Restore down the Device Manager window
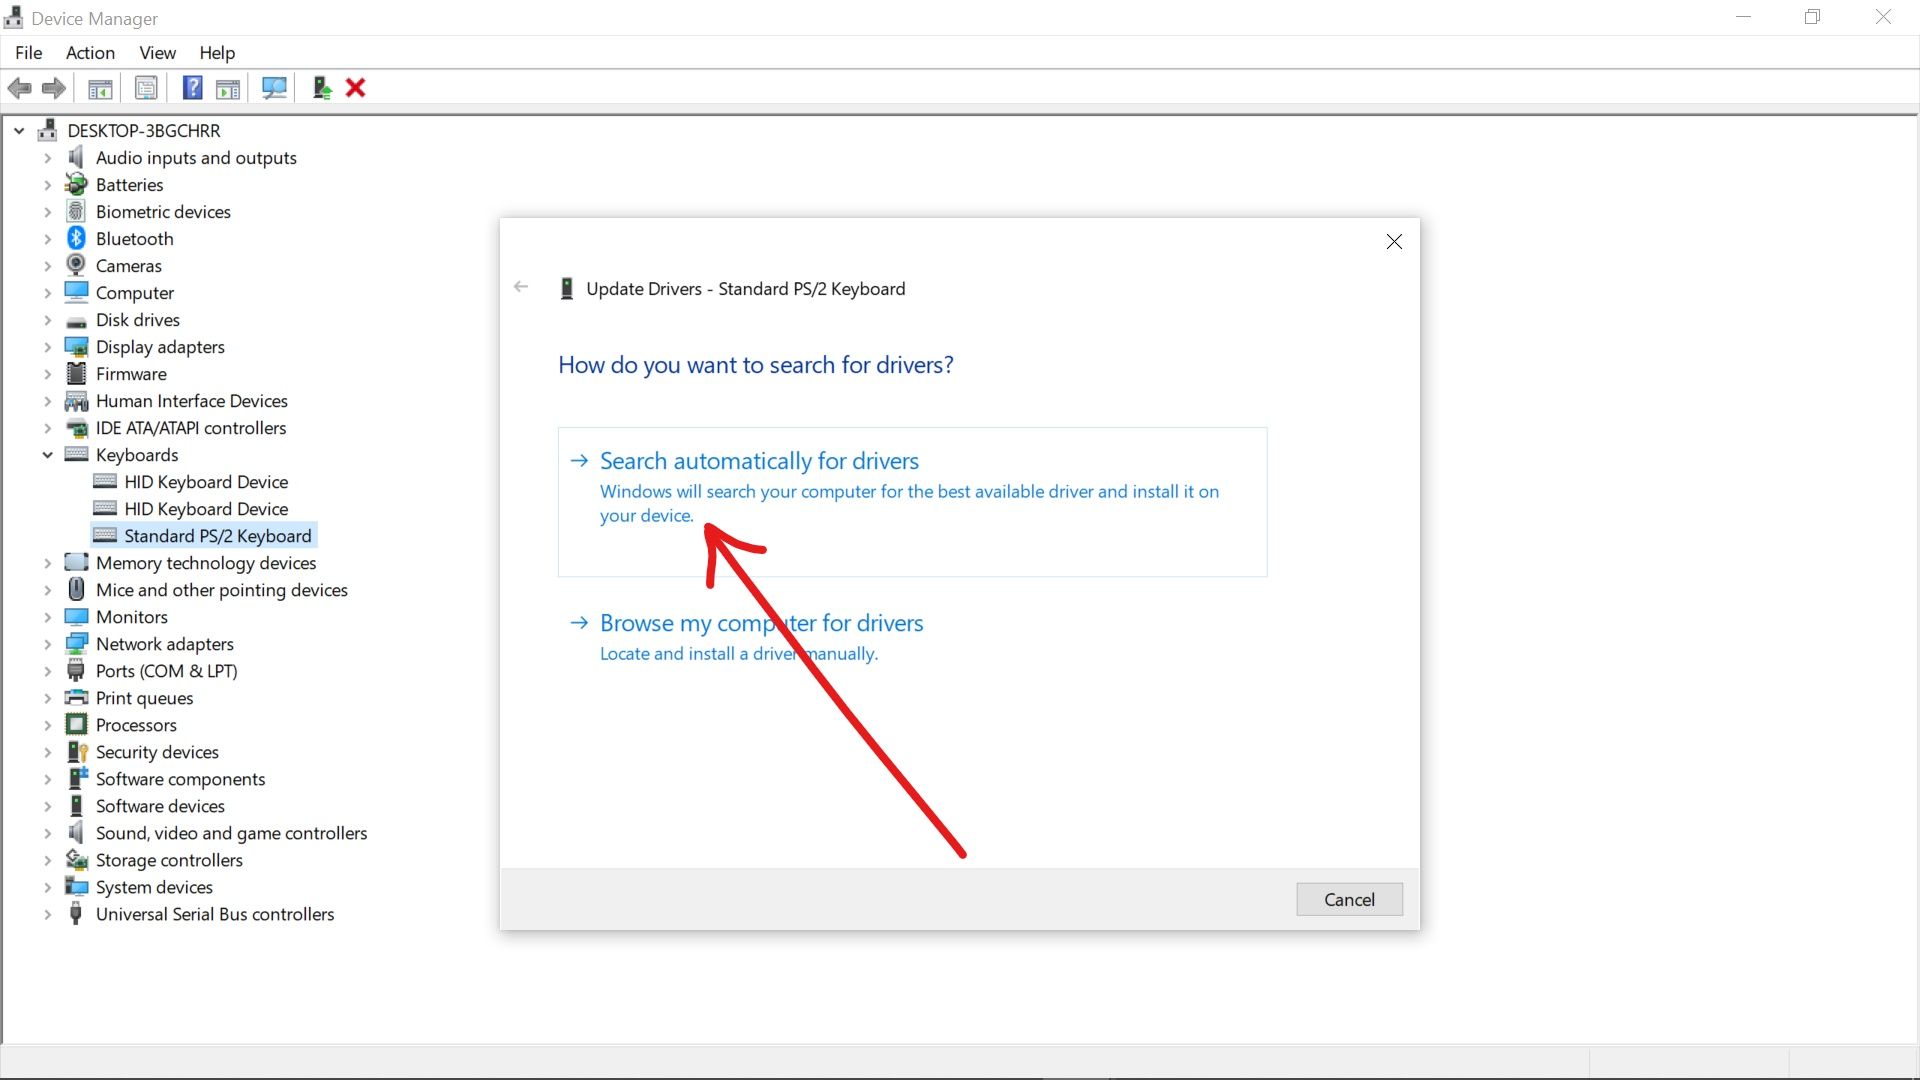This screenshot has height=1080, width=1920. pos(1812,17)
